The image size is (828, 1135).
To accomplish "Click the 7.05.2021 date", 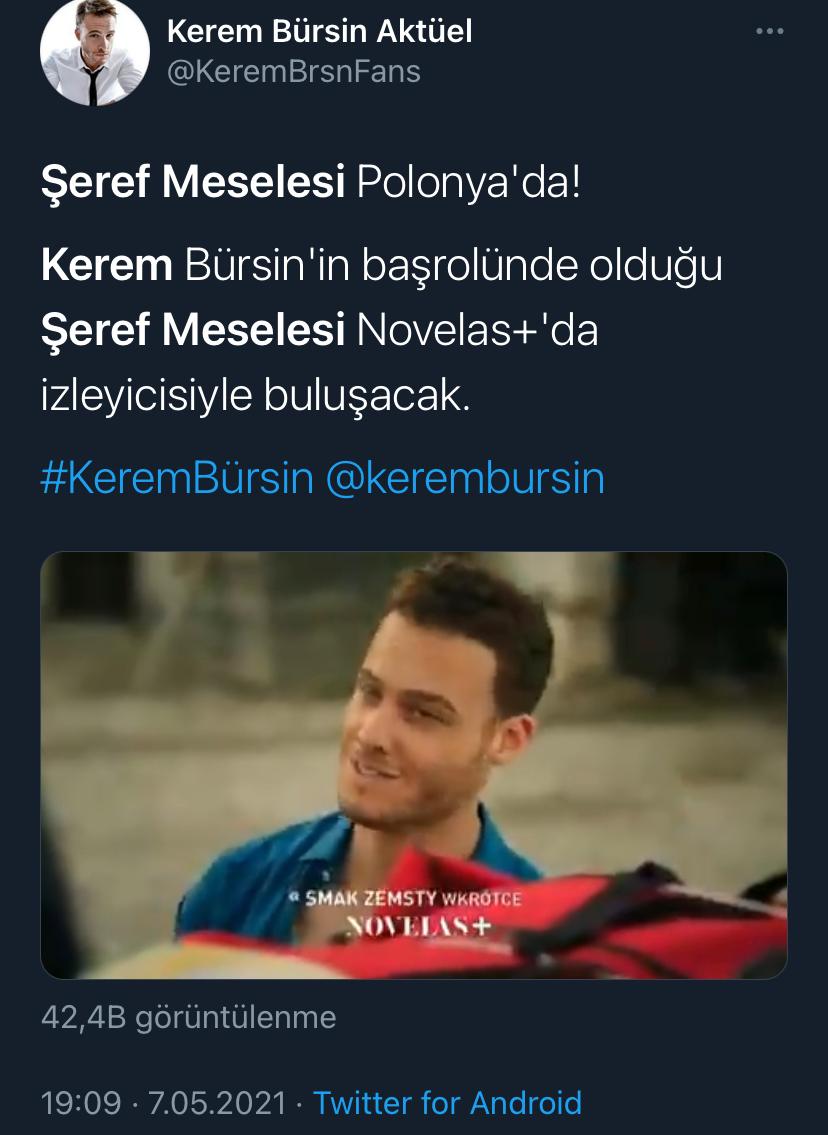I will pos(218,1103).
